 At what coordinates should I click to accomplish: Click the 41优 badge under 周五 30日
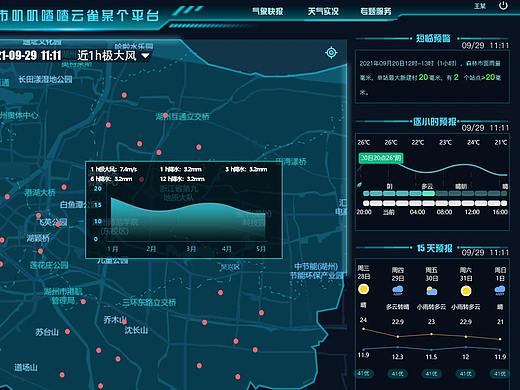(x=432, y=374)
